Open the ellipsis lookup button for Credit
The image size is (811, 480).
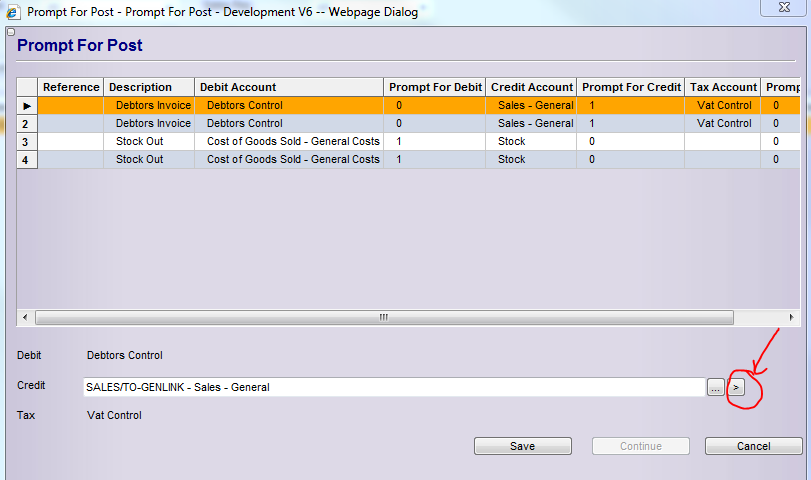(715, 387)
